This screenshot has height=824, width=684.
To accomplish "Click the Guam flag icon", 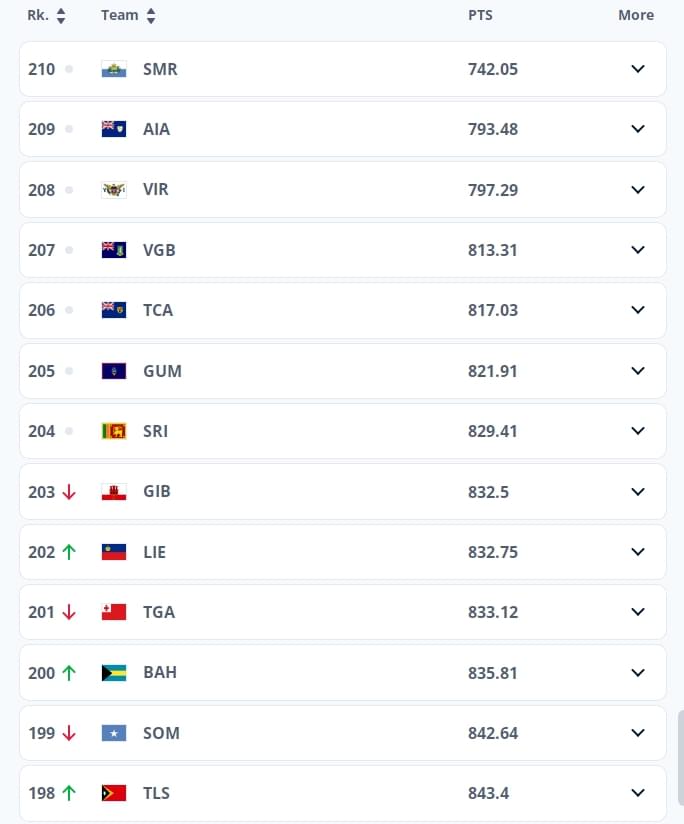I will (x=113, y=371).
